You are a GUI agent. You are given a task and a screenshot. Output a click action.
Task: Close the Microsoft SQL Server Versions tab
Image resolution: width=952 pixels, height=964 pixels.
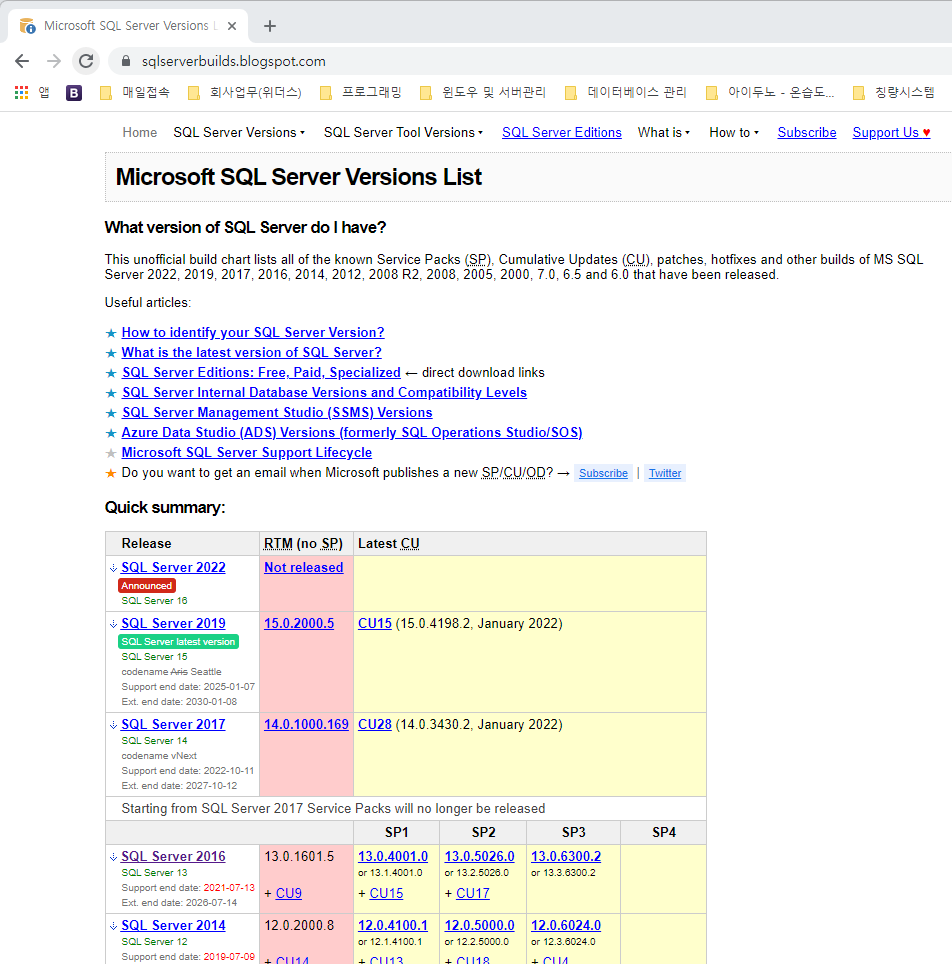[x=232, y=26]
